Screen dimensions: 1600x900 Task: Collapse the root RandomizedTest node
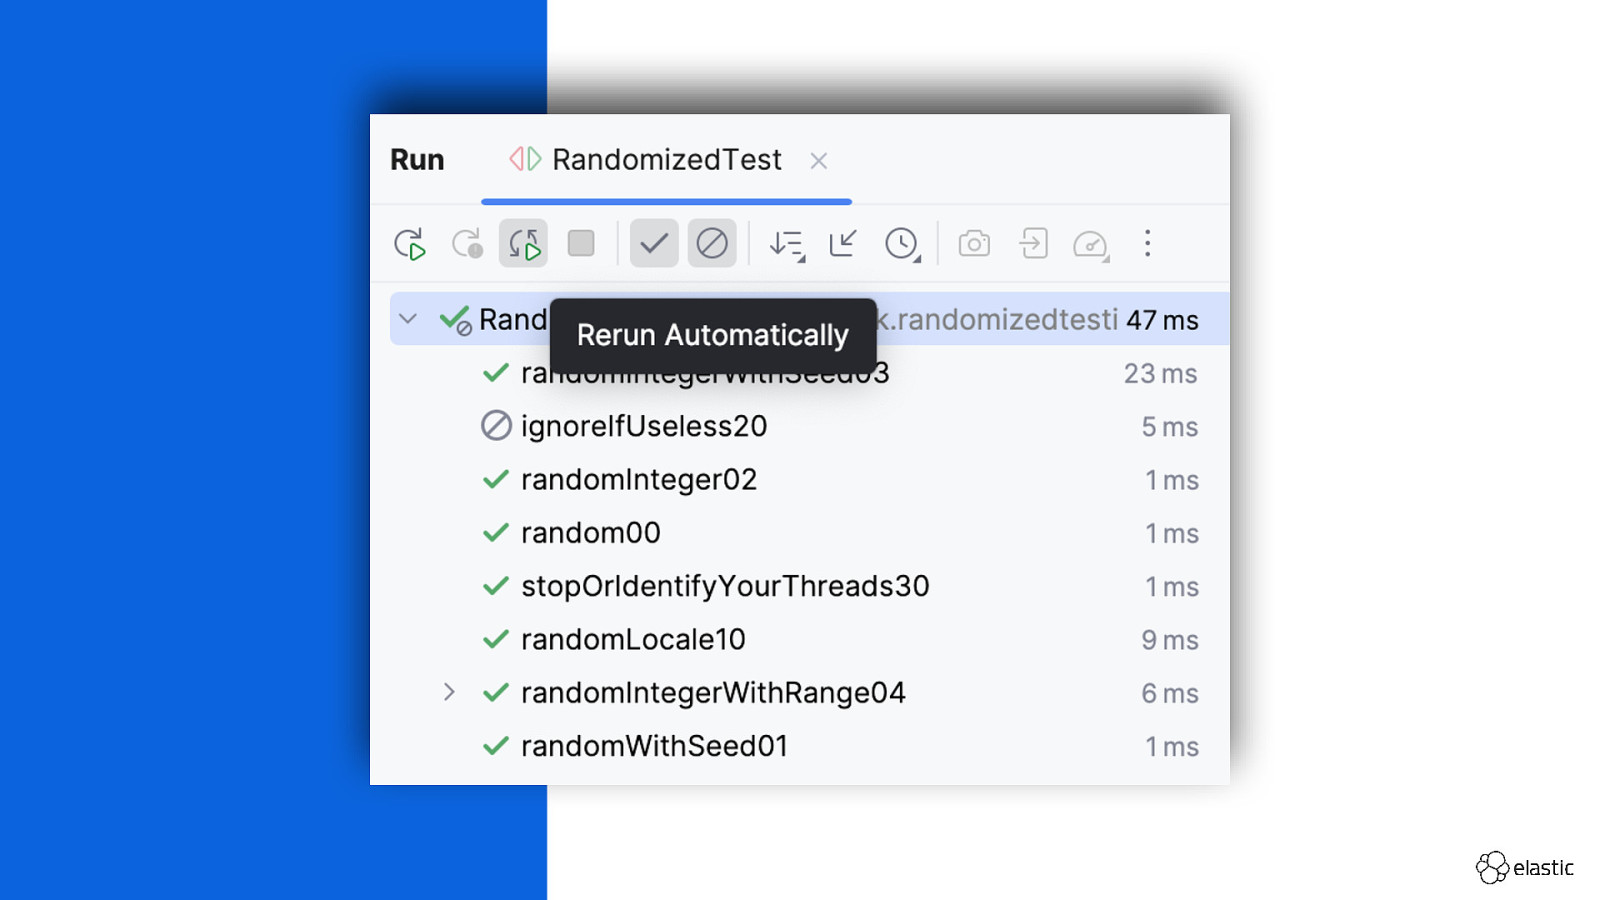(x=408, y=320)
